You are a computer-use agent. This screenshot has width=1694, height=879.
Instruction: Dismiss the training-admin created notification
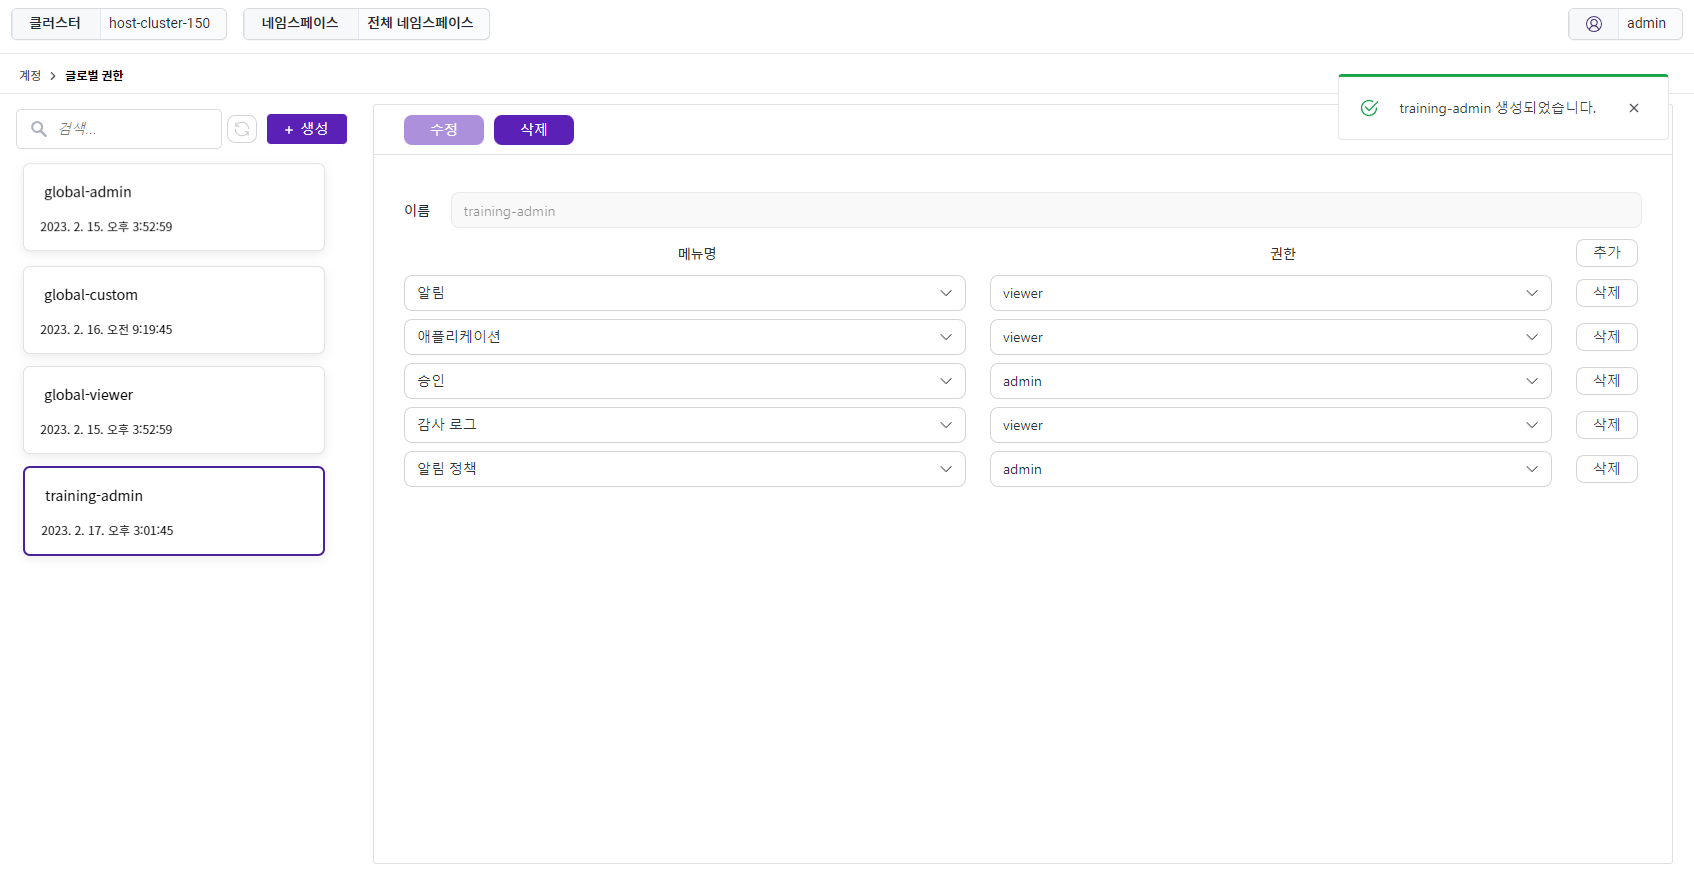[x=1634, y=108]
